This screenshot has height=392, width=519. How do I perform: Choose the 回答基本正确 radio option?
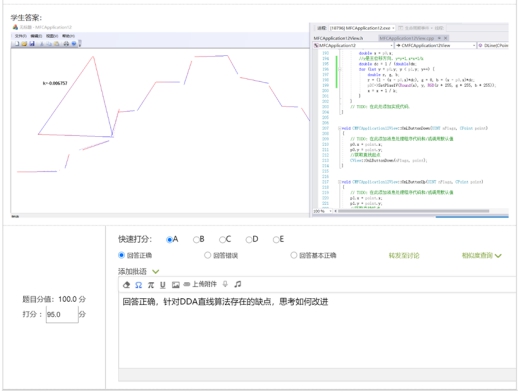point(294,255)
